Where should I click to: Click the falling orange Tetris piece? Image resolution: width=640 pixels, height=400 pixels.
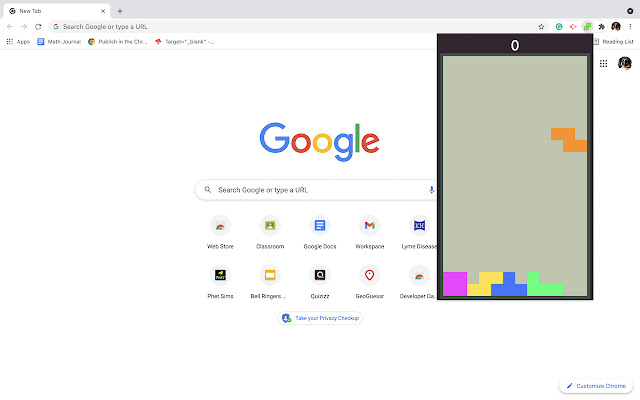pos(569,140)
